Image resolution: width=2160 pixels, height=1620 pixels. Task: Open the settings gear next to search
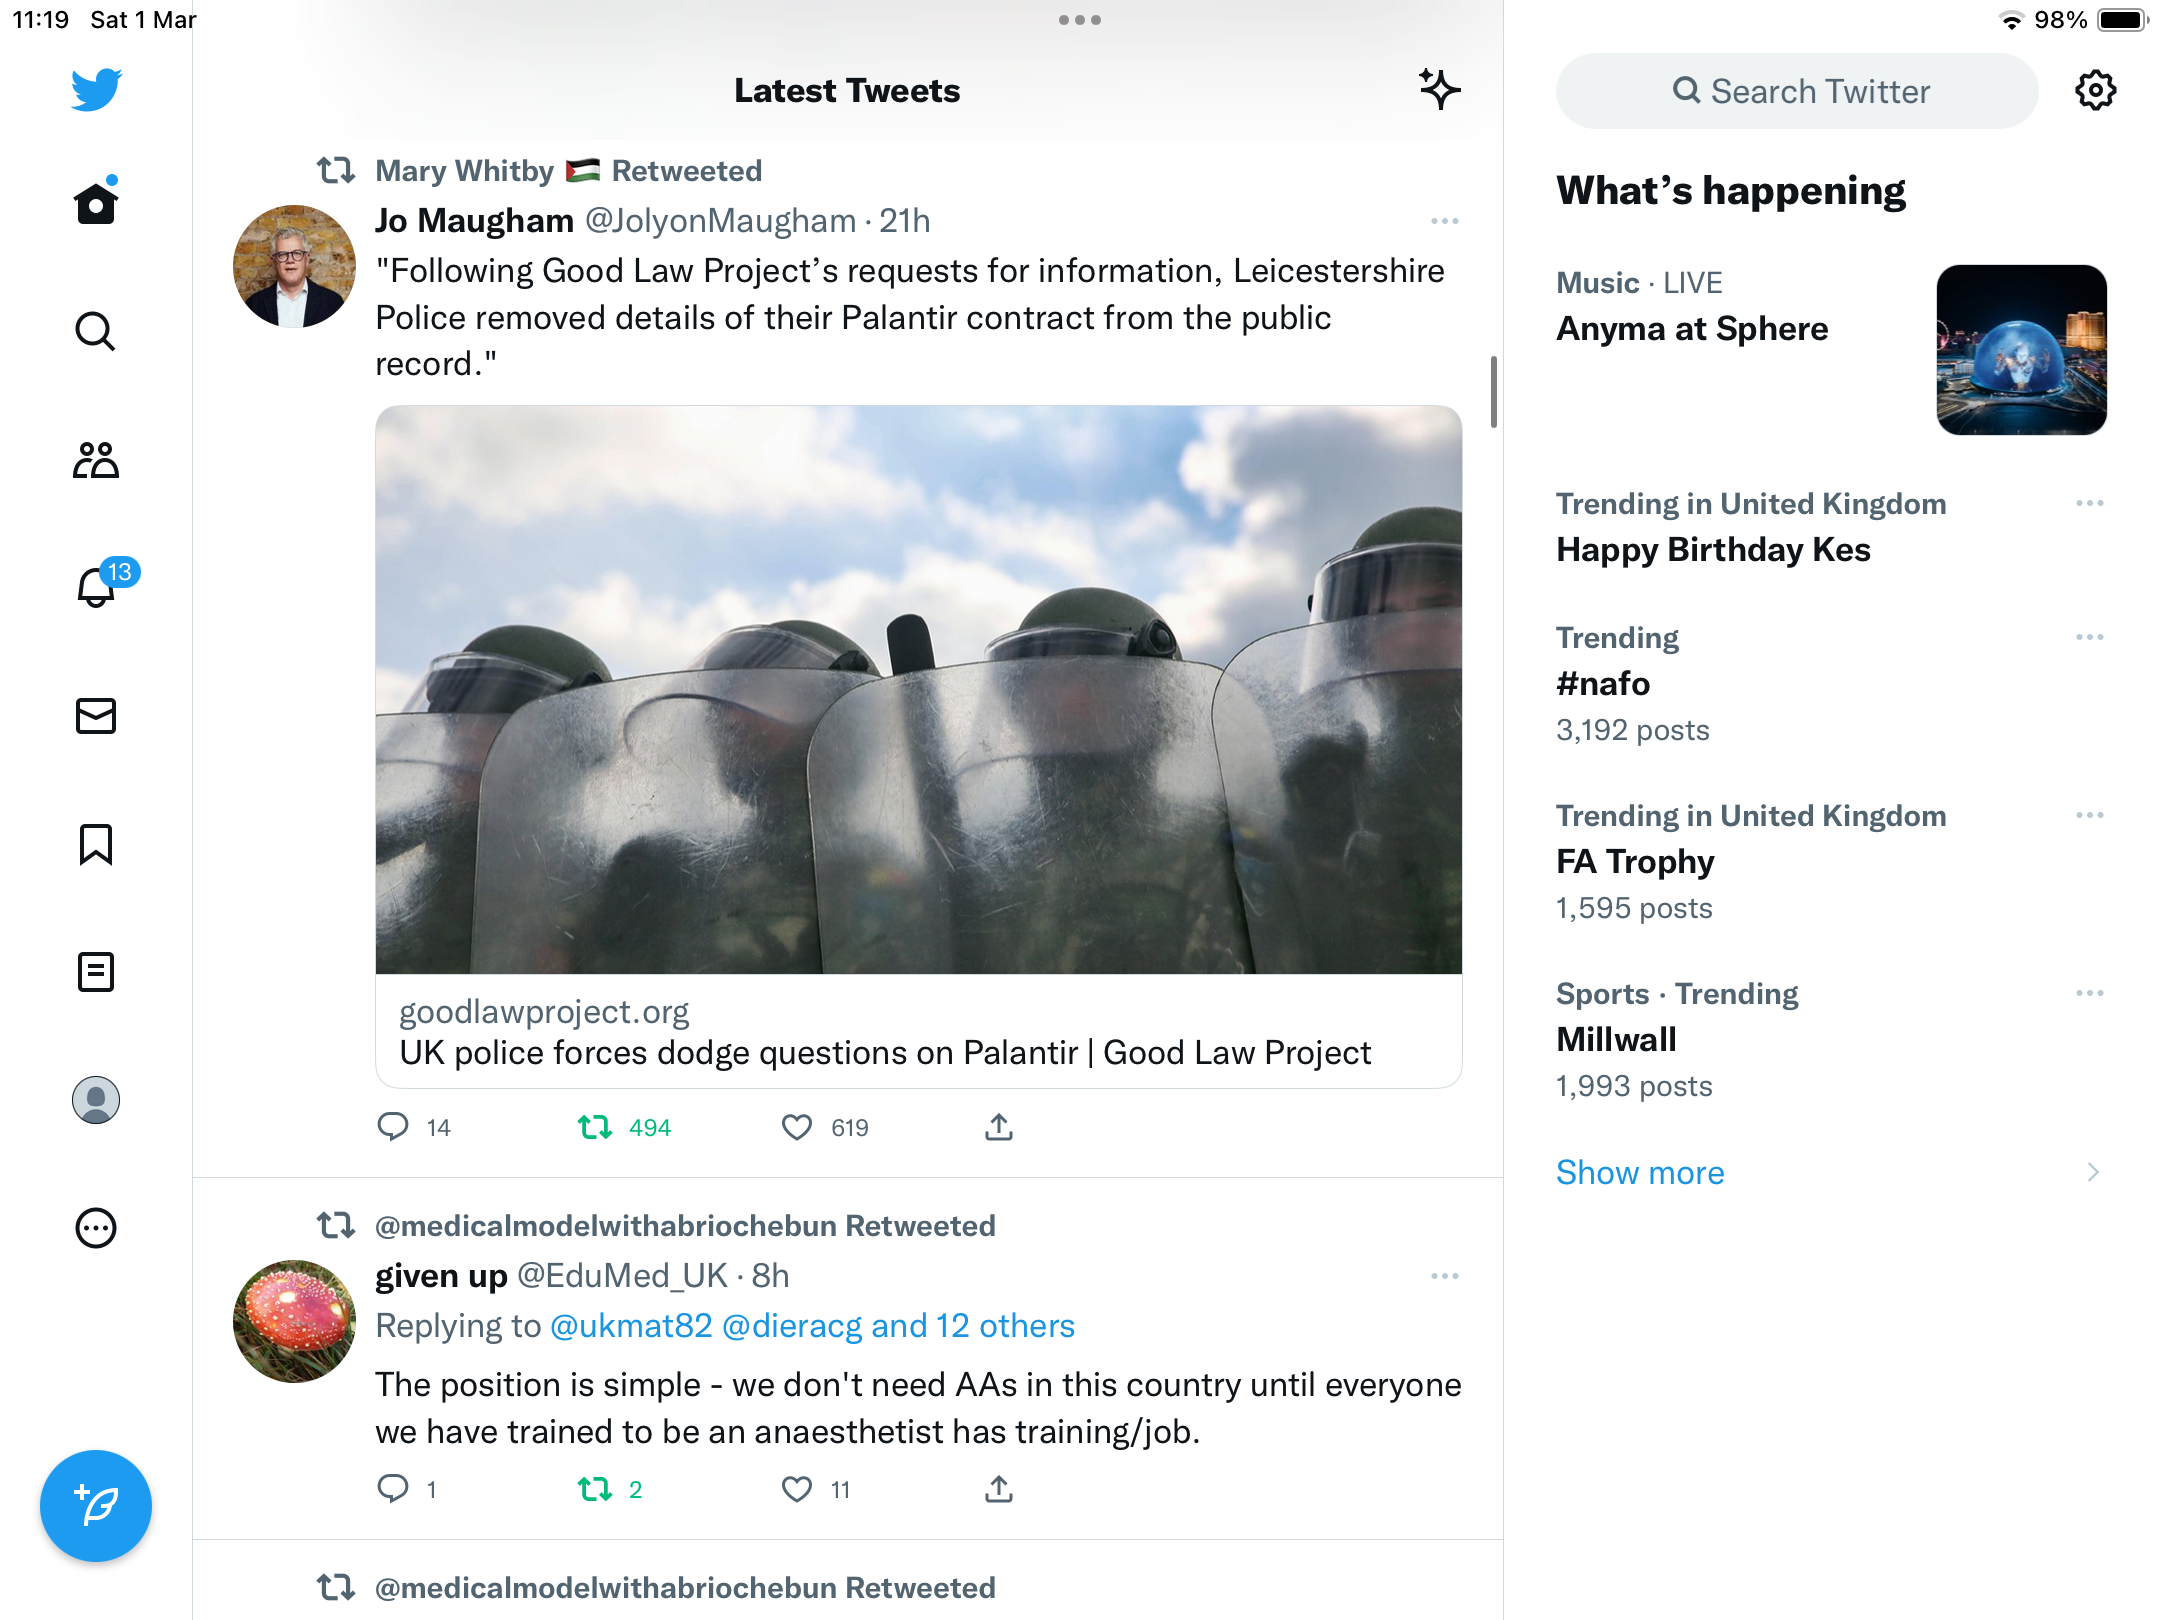tap(2095, 91)
